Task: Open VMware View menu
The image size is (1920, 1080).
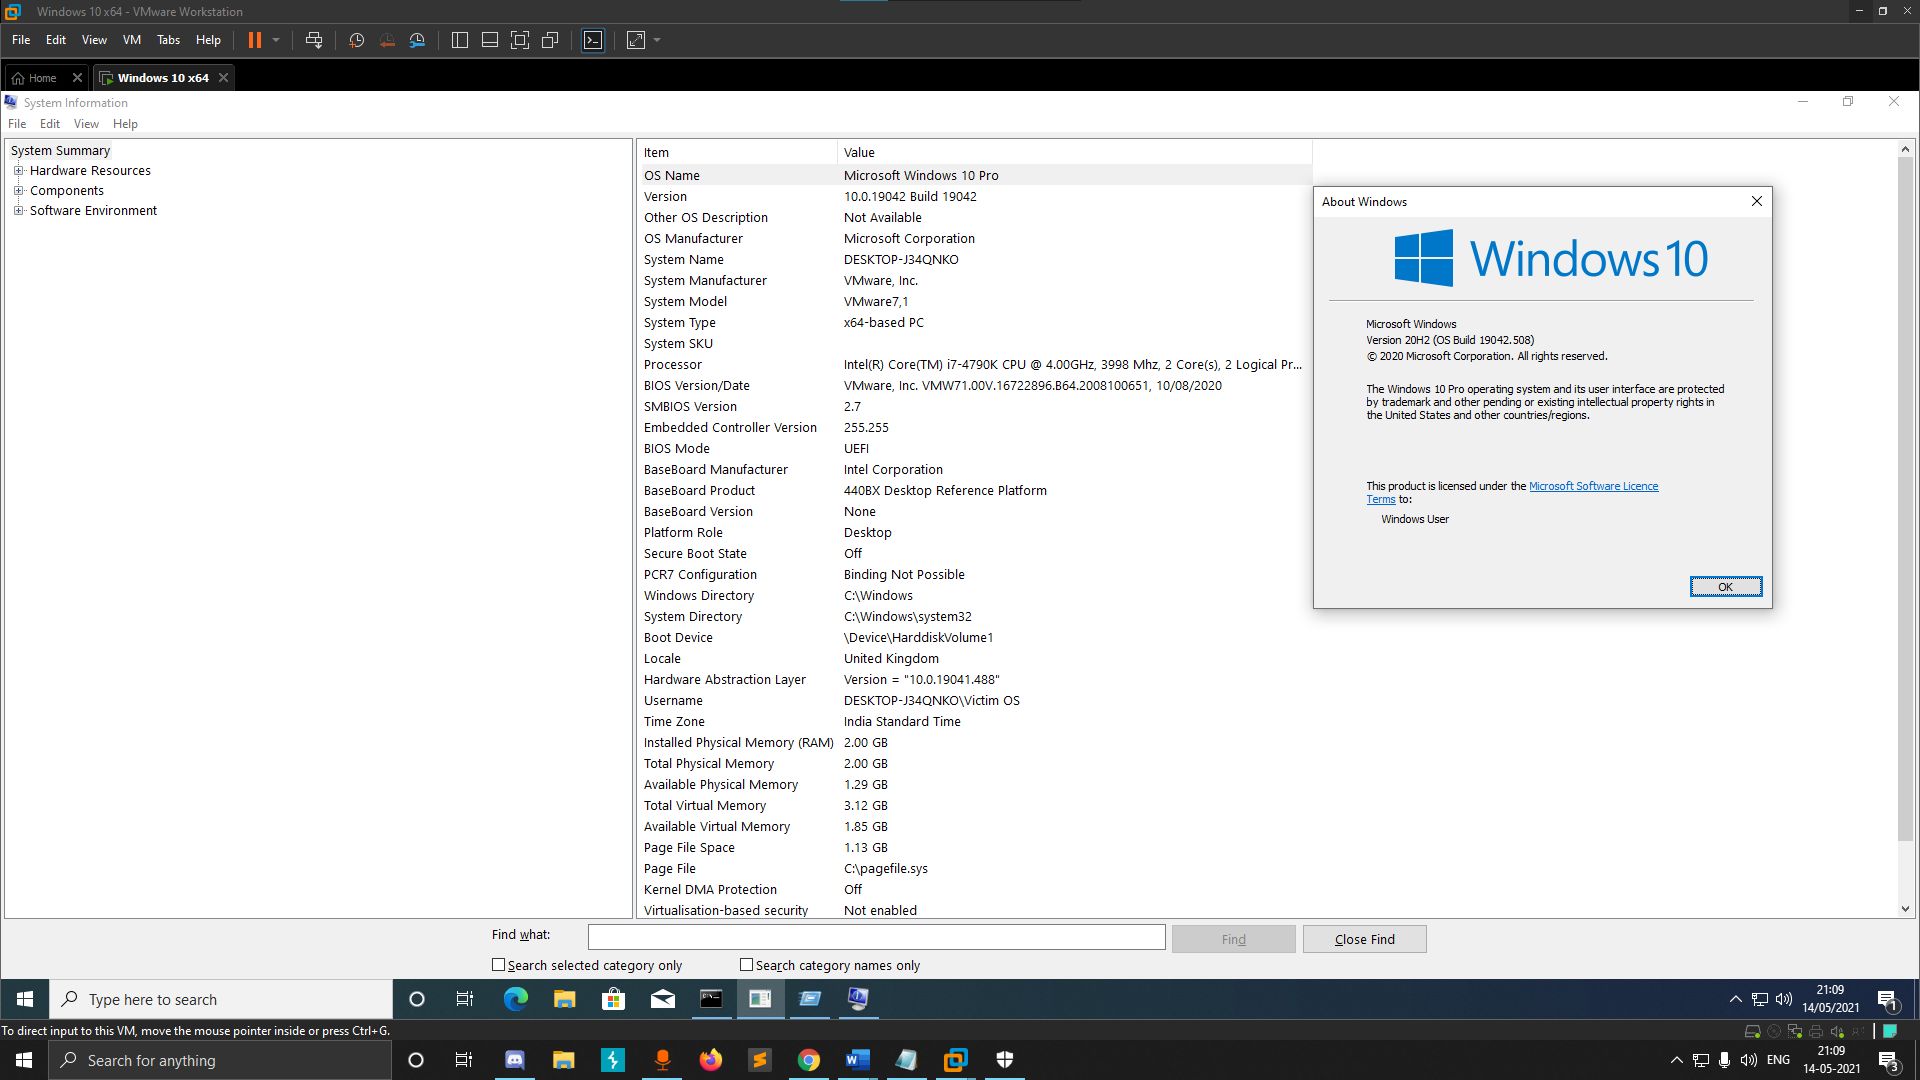Action: (94, 40)
